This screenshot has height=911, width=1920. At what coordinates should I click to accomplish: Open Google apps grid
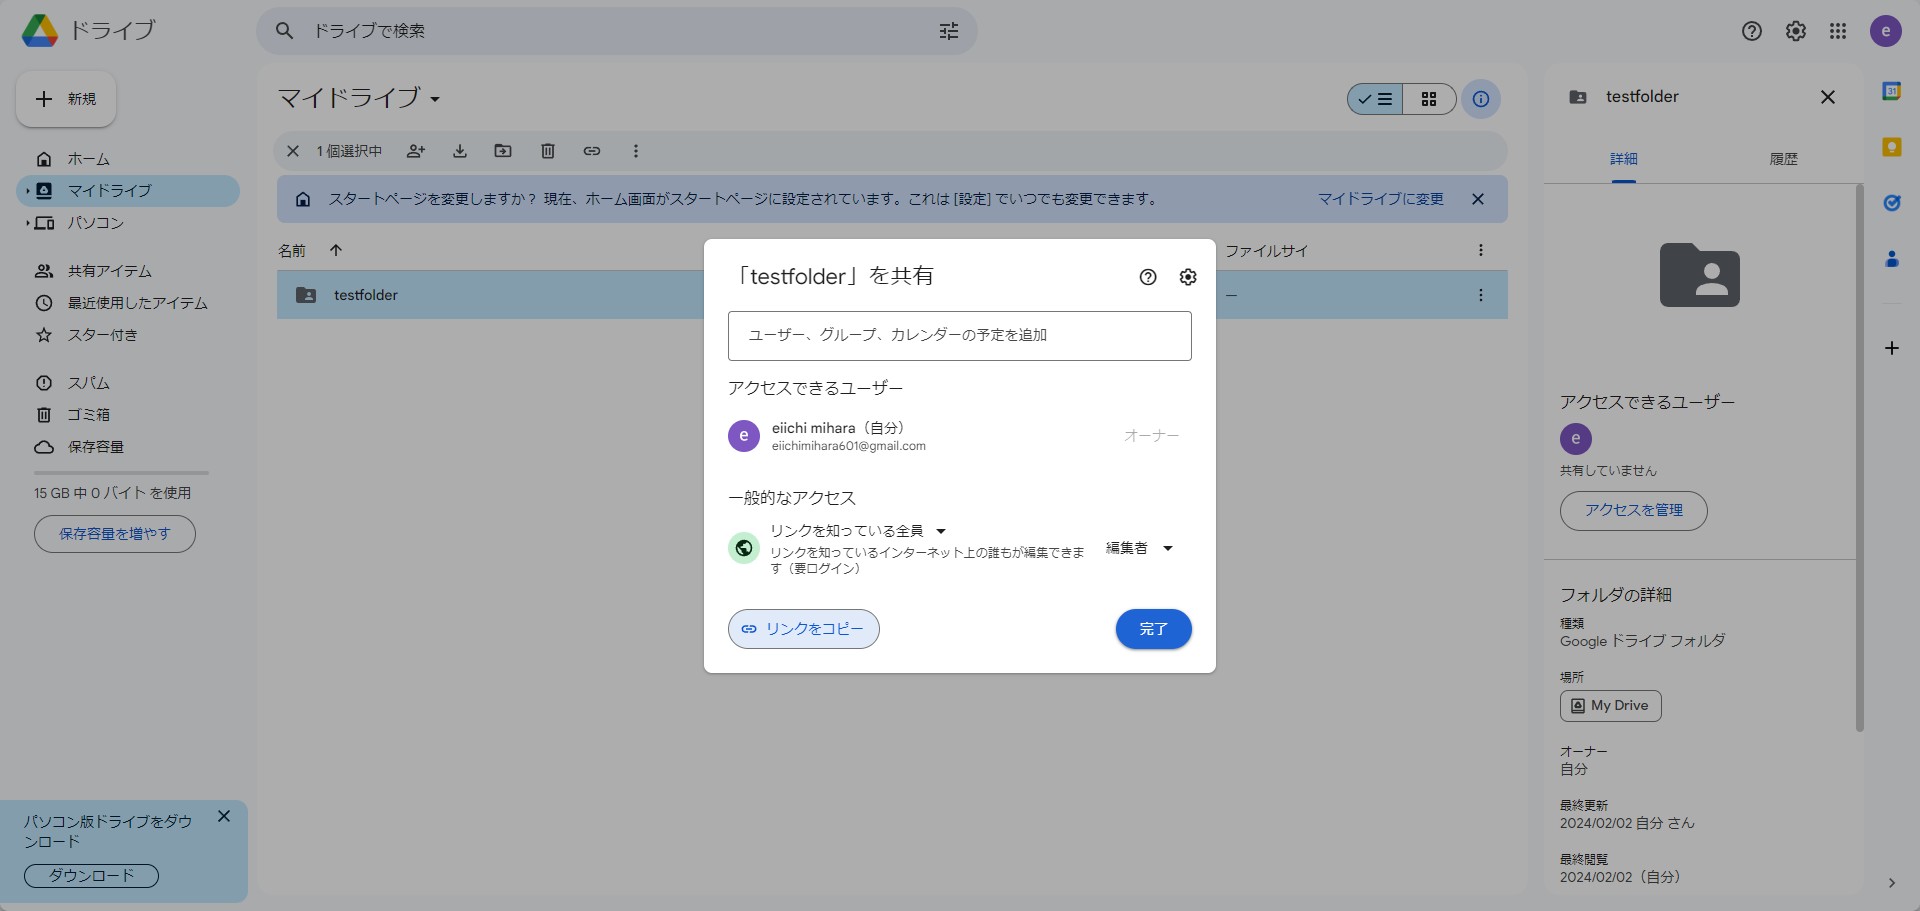click(x=1838, y=31)
